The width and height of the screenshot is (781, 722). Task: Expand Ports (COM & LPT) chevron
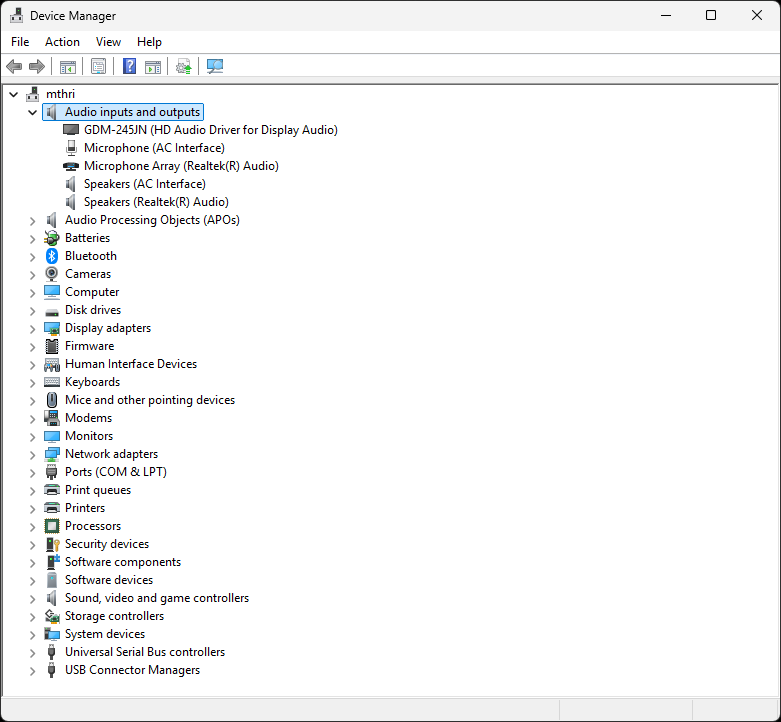tap(32, 473)
